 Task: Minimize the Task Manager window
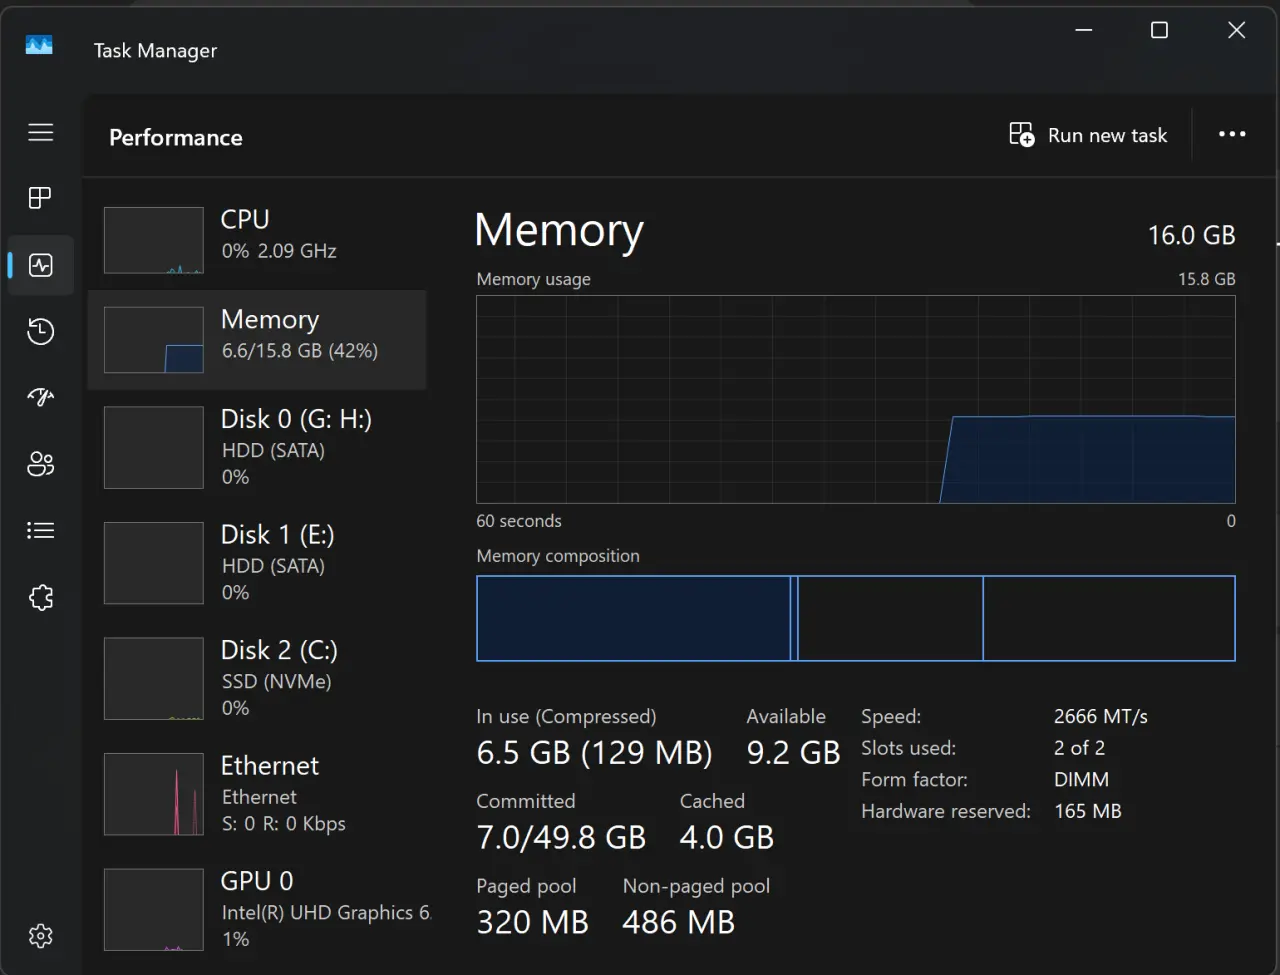tap(1082, 30)
